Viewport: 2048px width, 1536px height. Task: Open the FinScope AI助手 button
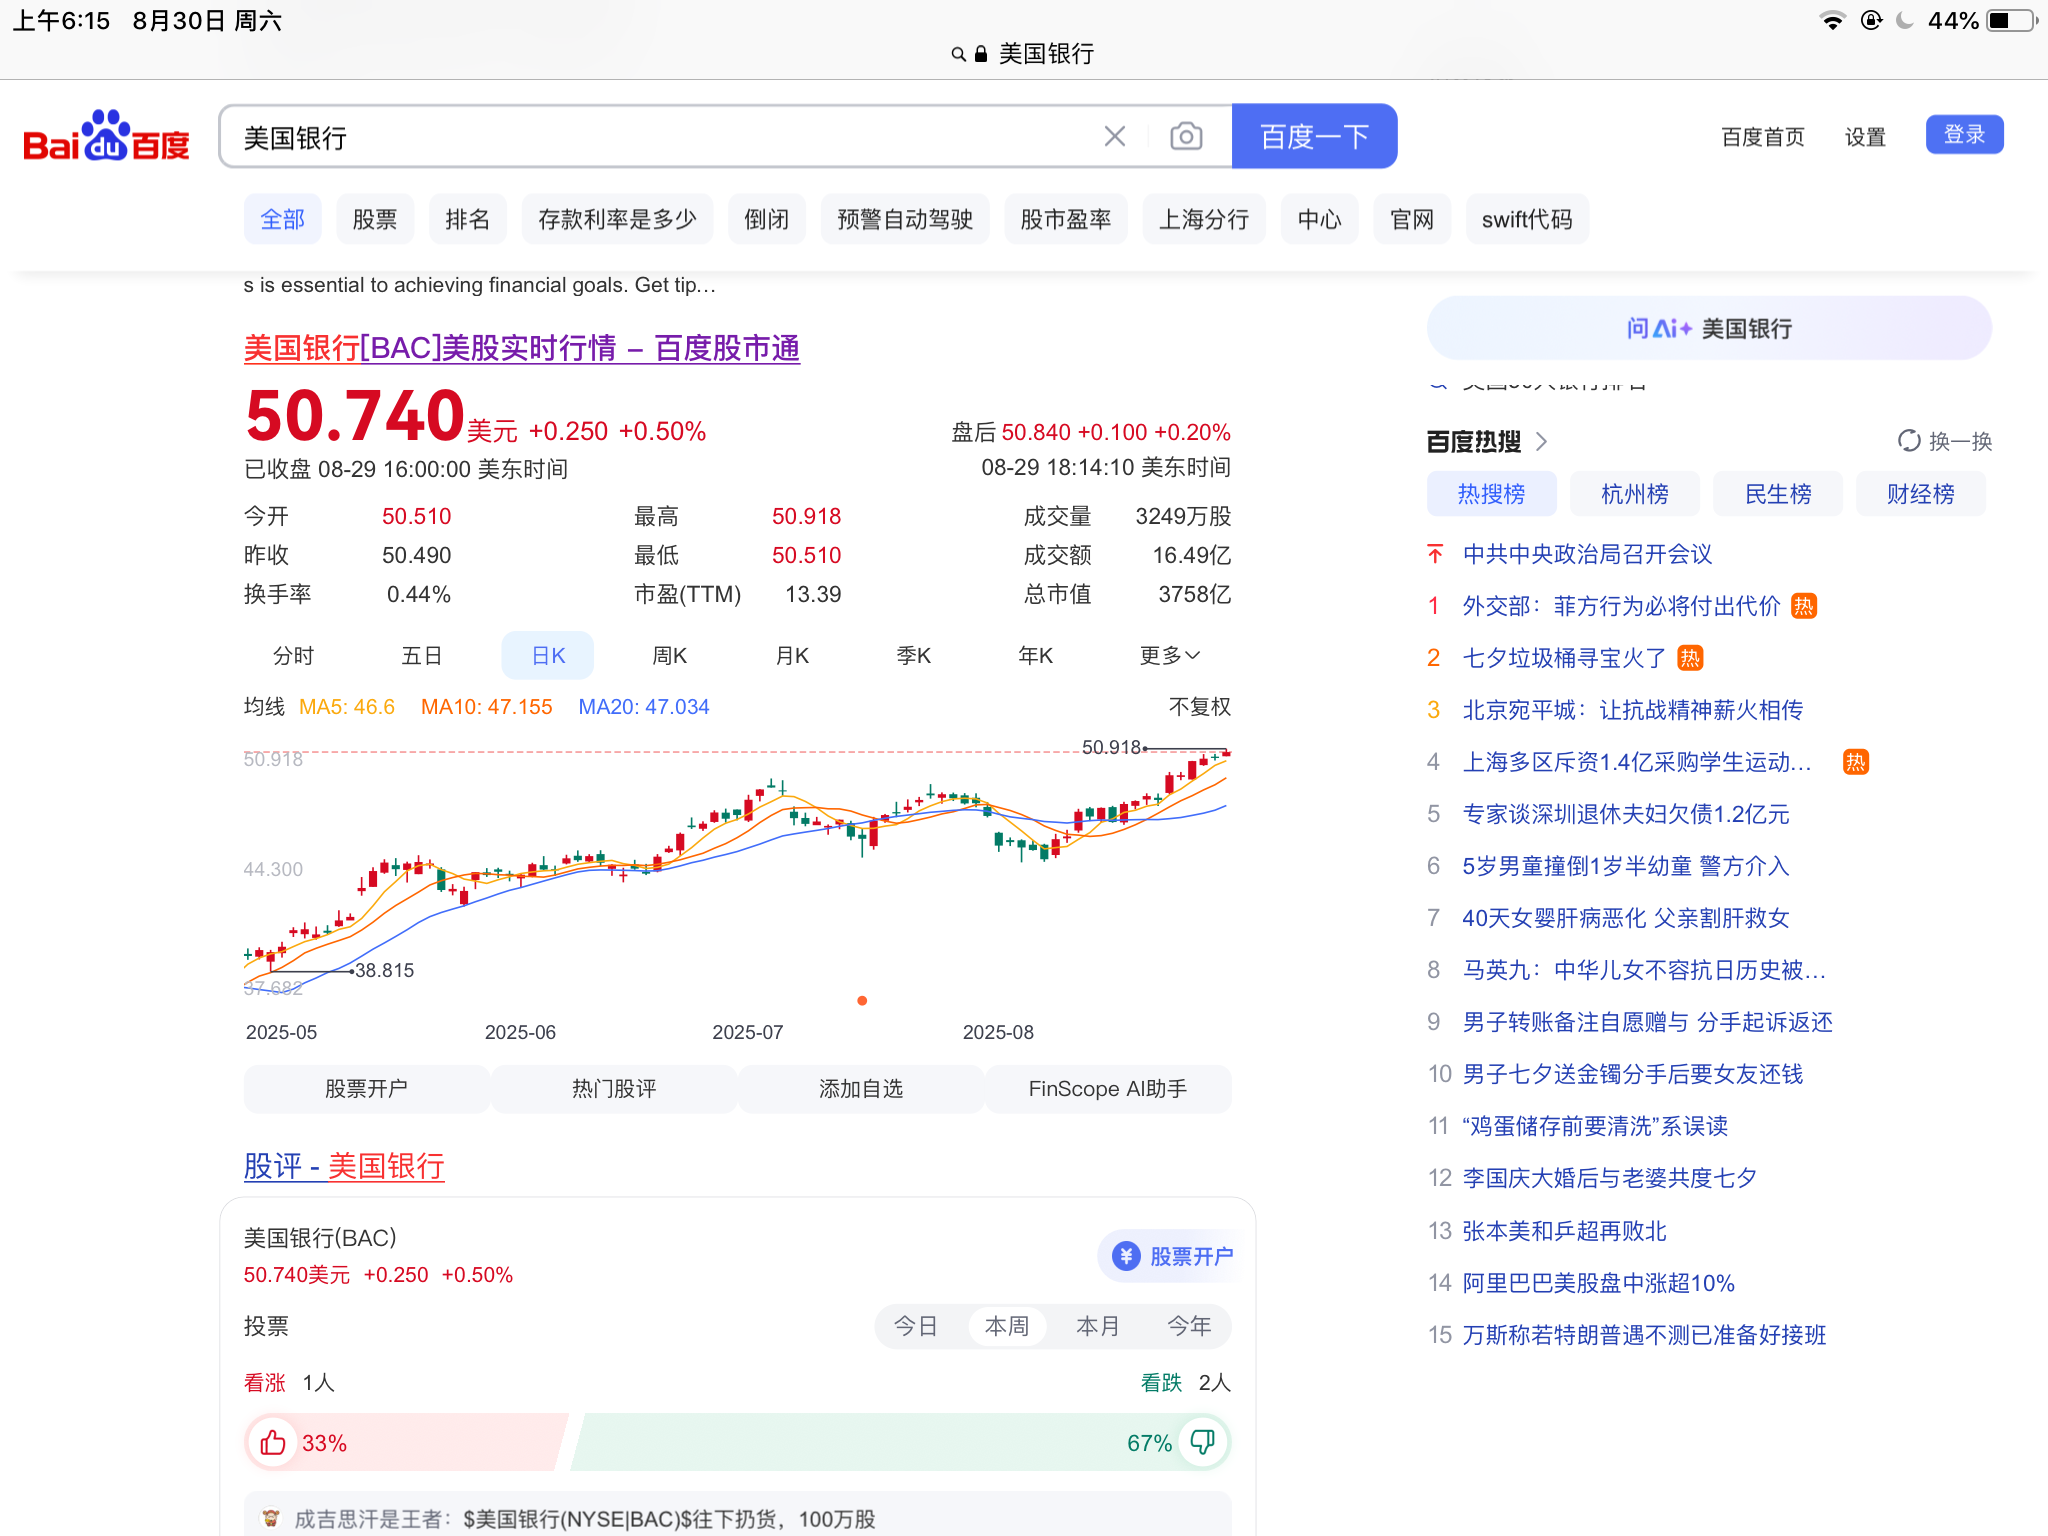tap(1108, 1089)
